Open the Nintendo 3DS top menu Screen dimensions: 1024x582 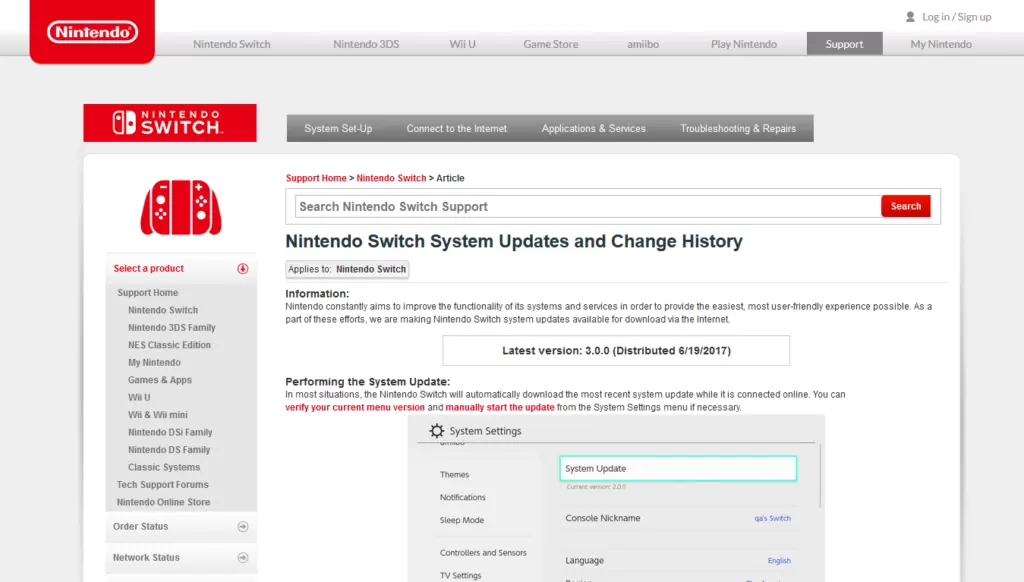[x=366, y=44]
